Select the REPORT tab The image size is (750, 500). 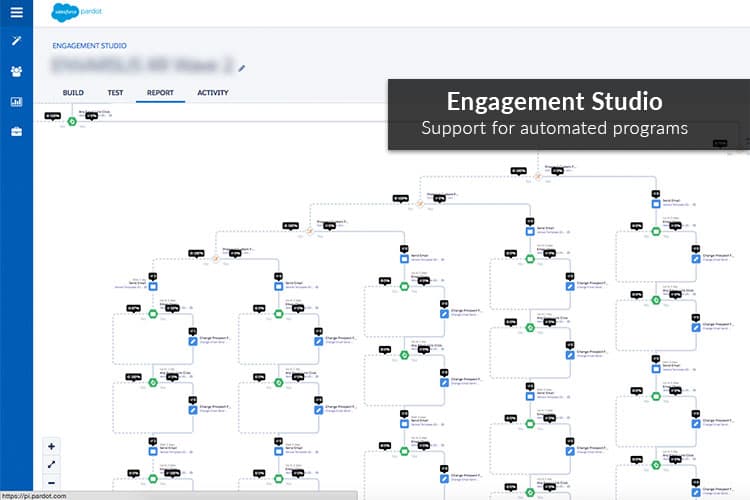tap(160, 93)
